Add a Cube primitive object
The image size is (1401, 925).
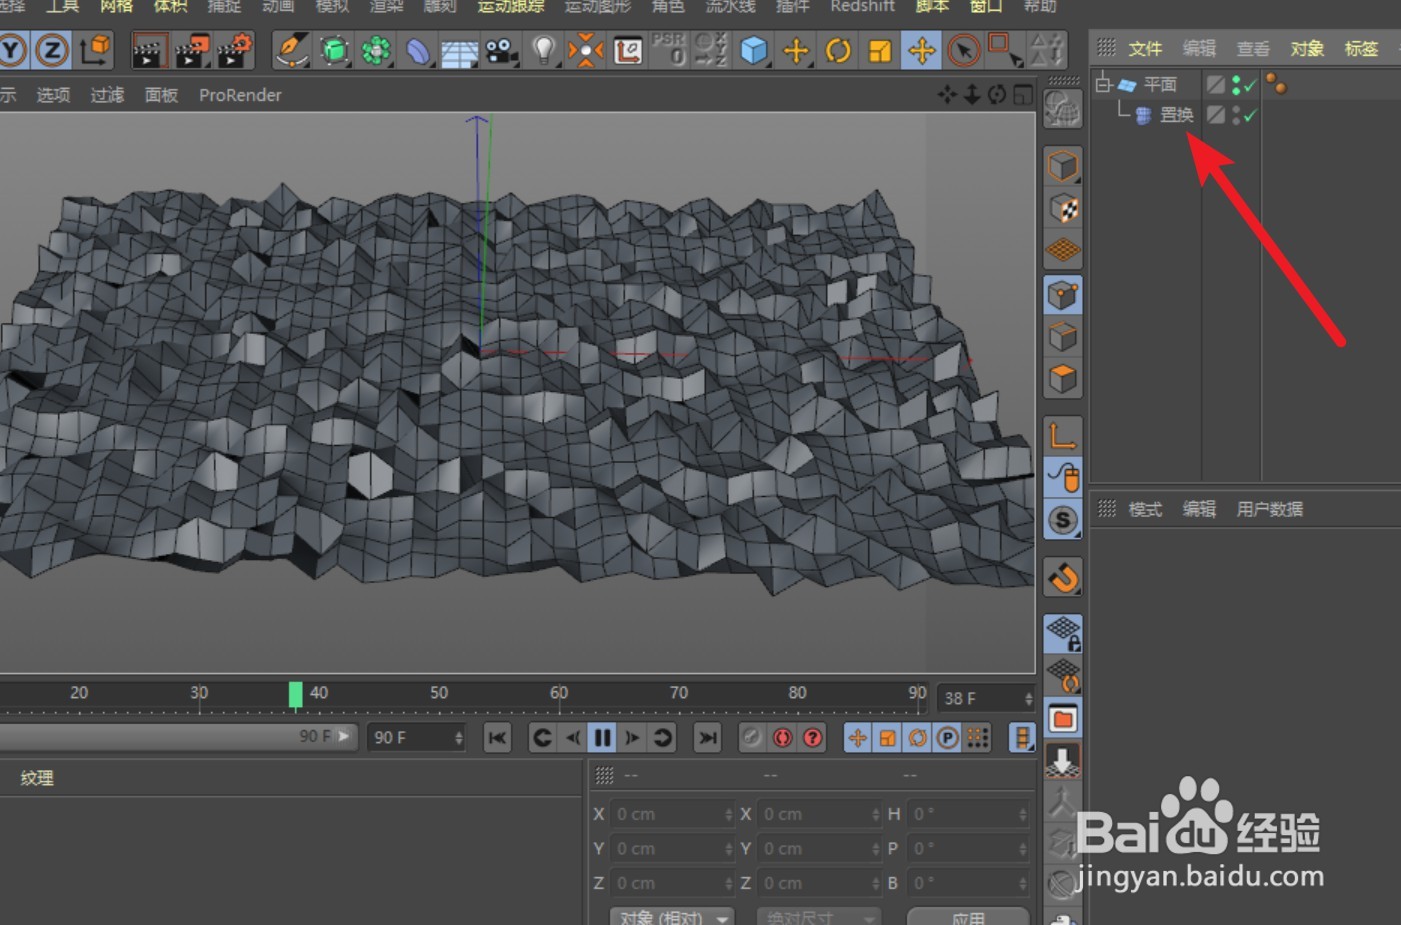point(753,50)
